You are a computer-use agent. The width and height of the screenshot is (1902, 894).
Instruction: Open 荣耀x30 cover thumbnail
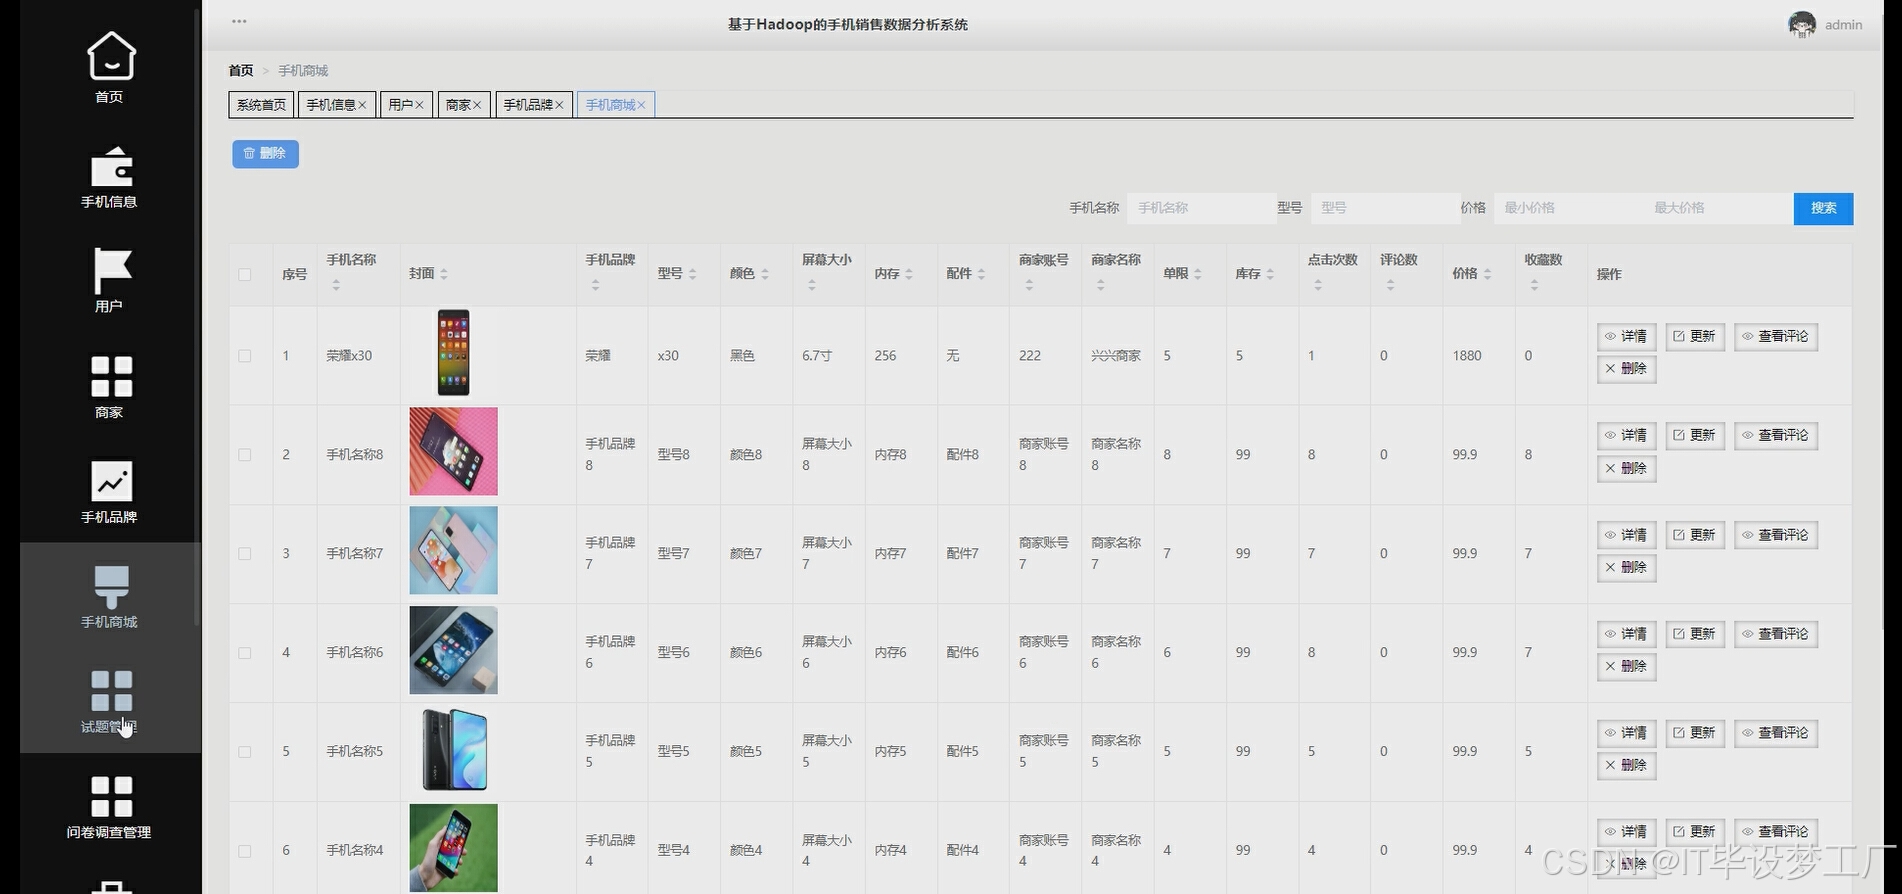pos(453,353)
